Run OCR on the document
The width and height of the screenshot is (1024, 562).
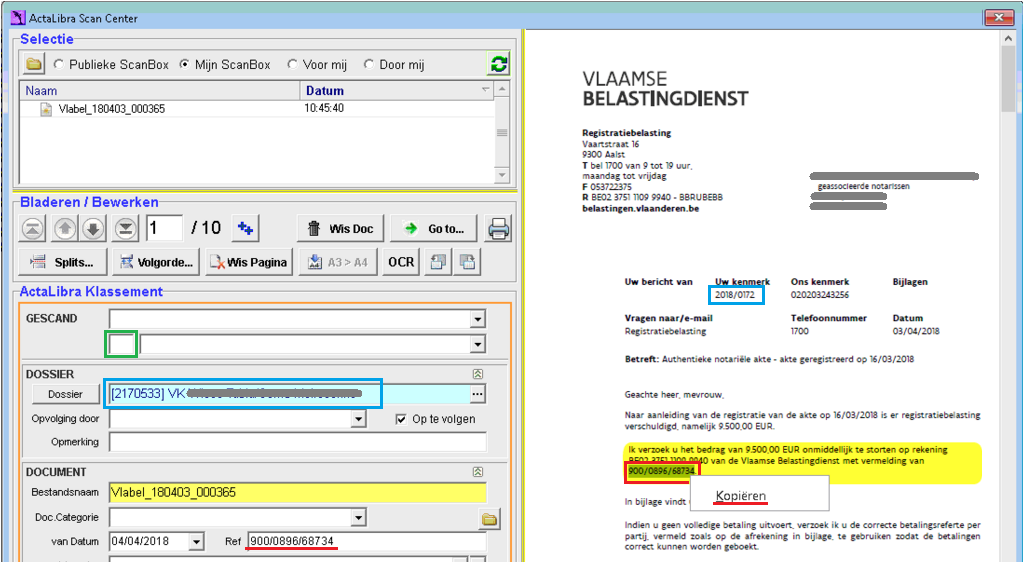pyautogui.click(x=401, y=262)
